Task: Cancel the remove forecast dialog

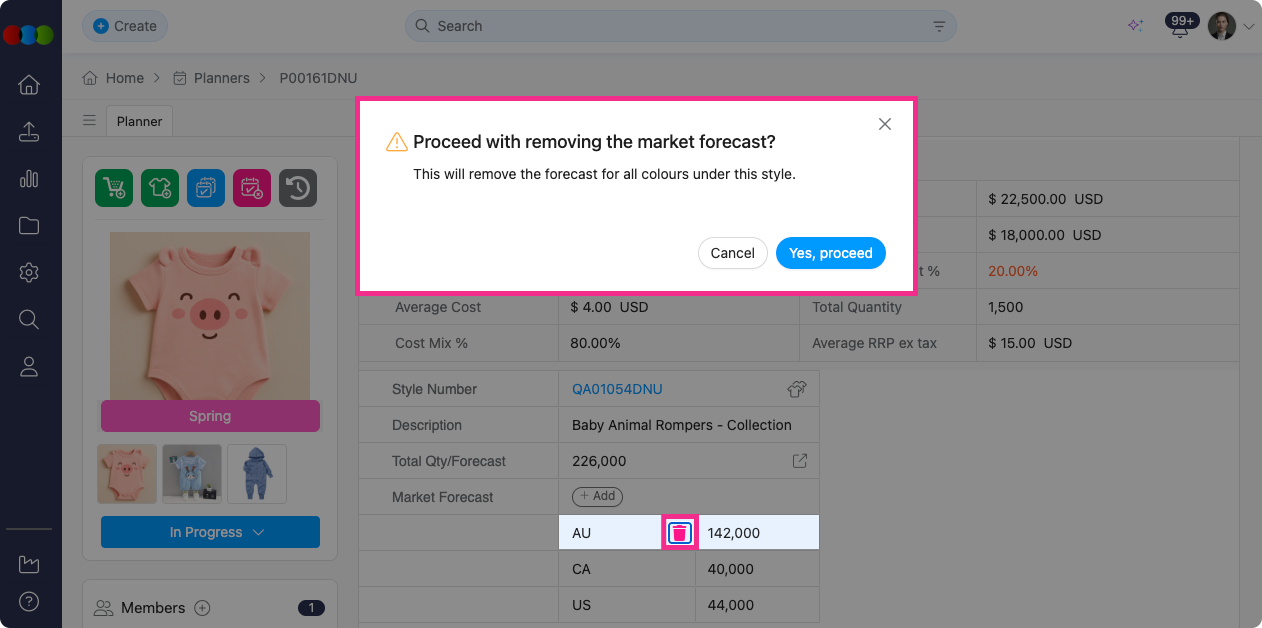Action: 732,253
